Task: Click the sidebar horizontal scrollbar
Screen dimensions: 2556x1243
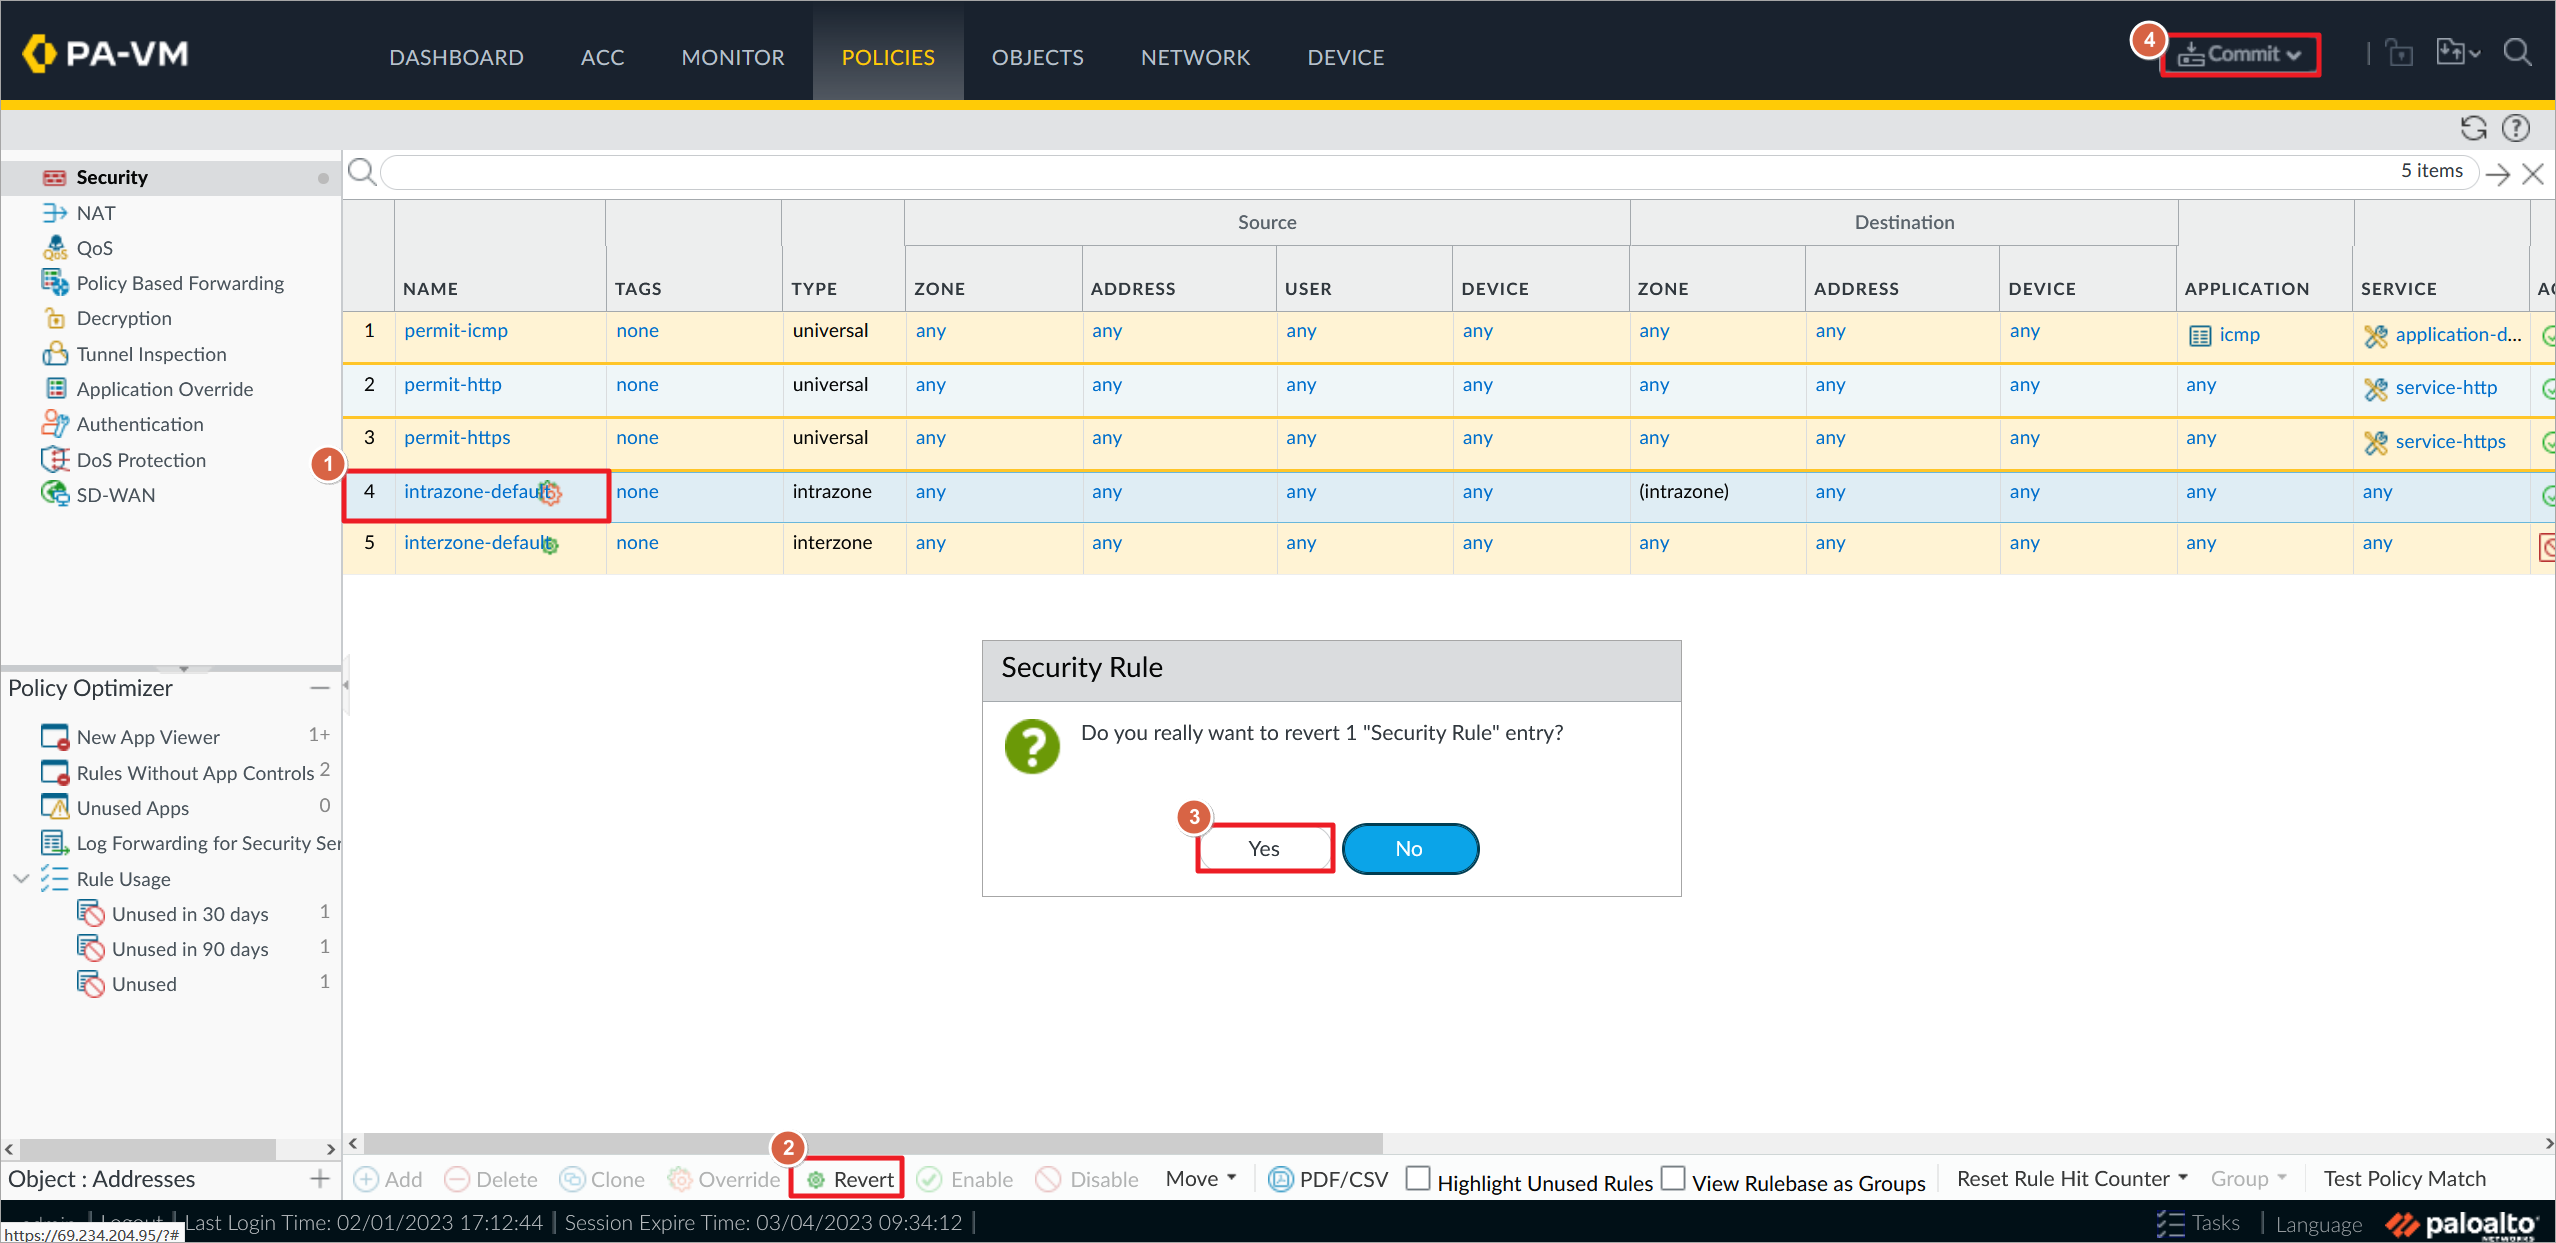Action: click(x=148, y=1150)
